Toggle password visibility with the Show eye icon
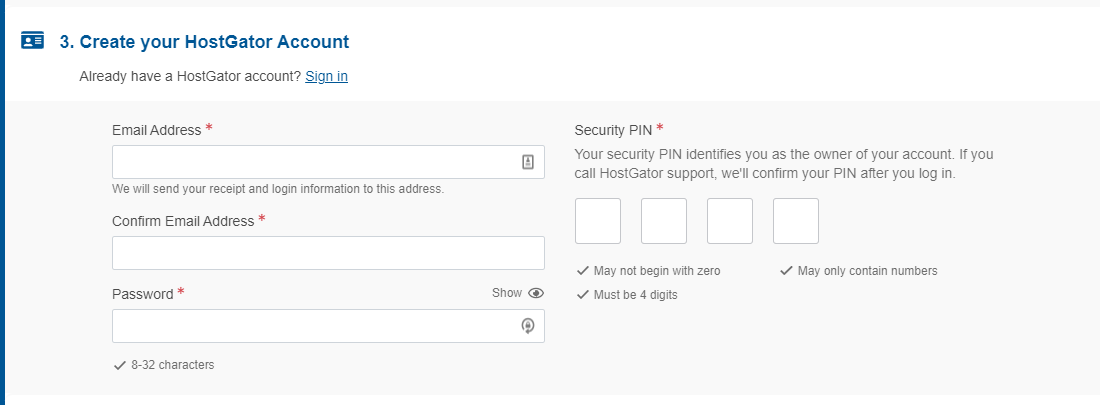This screenshot has height=405, width=1100. (x=536, y=293)
